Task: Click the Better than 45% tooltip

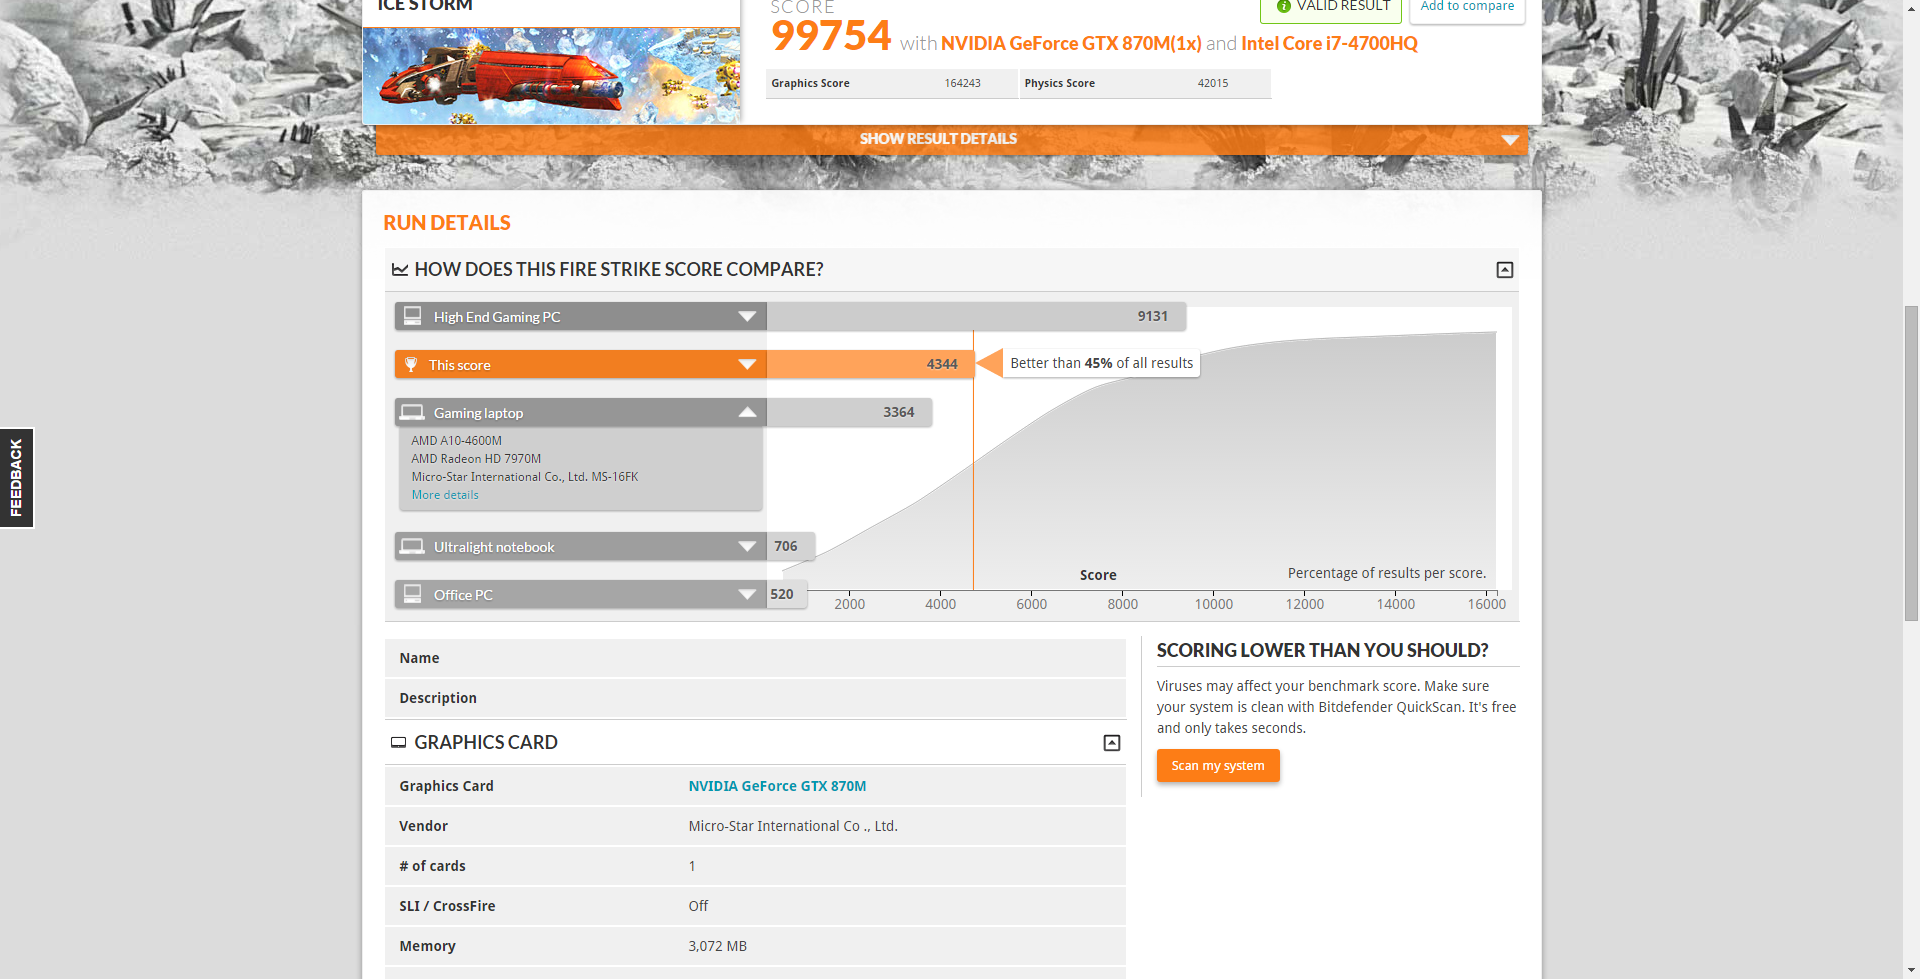Action: [x=1101, y=363]
